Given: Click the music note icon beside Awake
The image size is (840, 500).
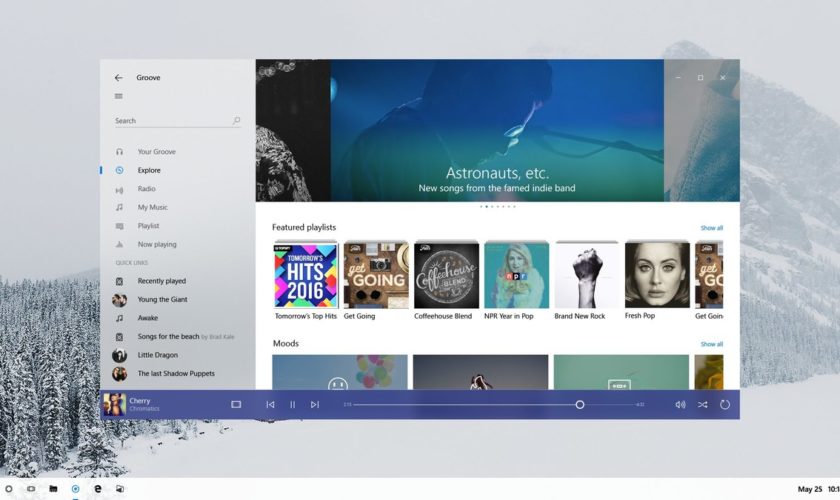Looking at the screenshot, I should click(x=119, y=318).
